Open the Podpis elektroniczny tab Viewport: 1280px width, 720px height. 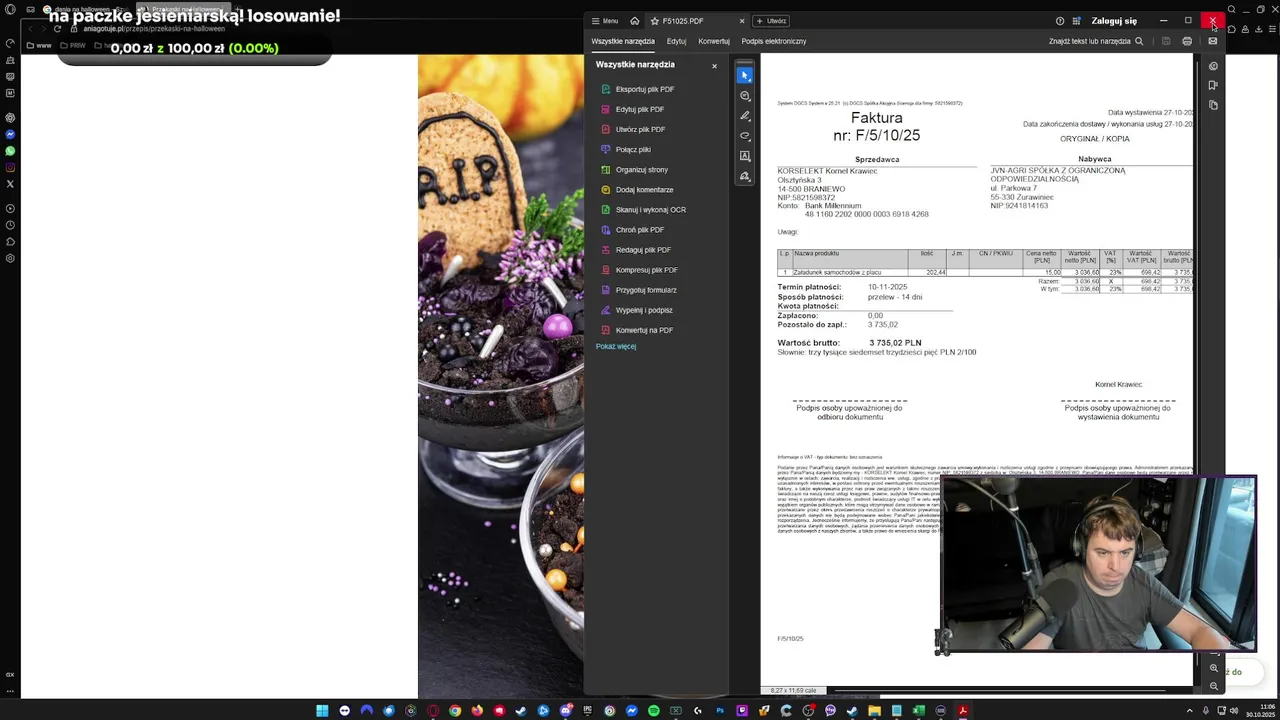coord(774,41)
